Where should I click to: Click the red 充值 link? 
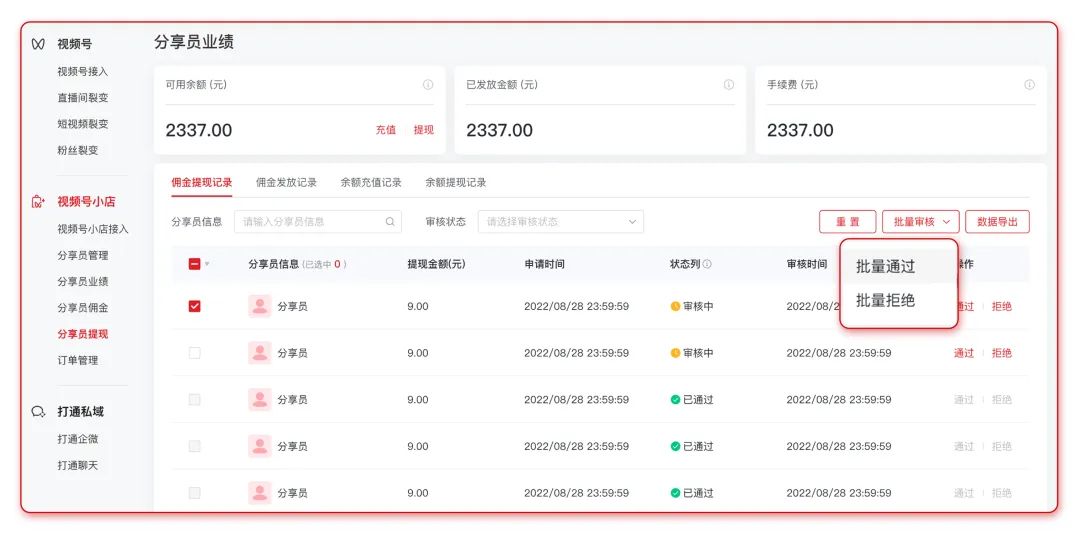[x=385, y=130]
